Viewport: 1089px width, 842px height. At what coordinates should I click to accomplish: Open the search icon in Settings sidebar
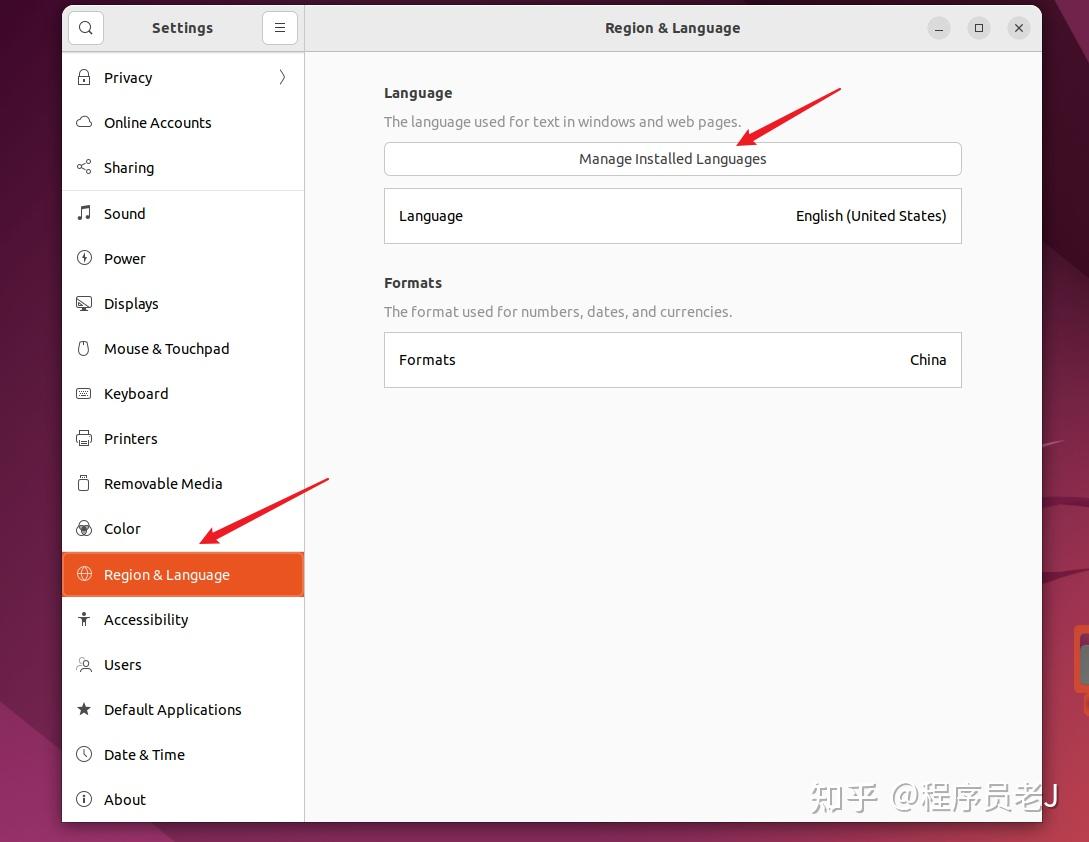coord(85,28)
